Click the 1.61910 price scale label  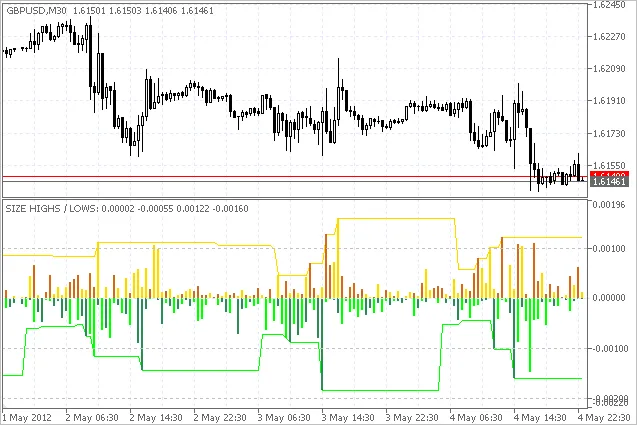pos(609,101)
